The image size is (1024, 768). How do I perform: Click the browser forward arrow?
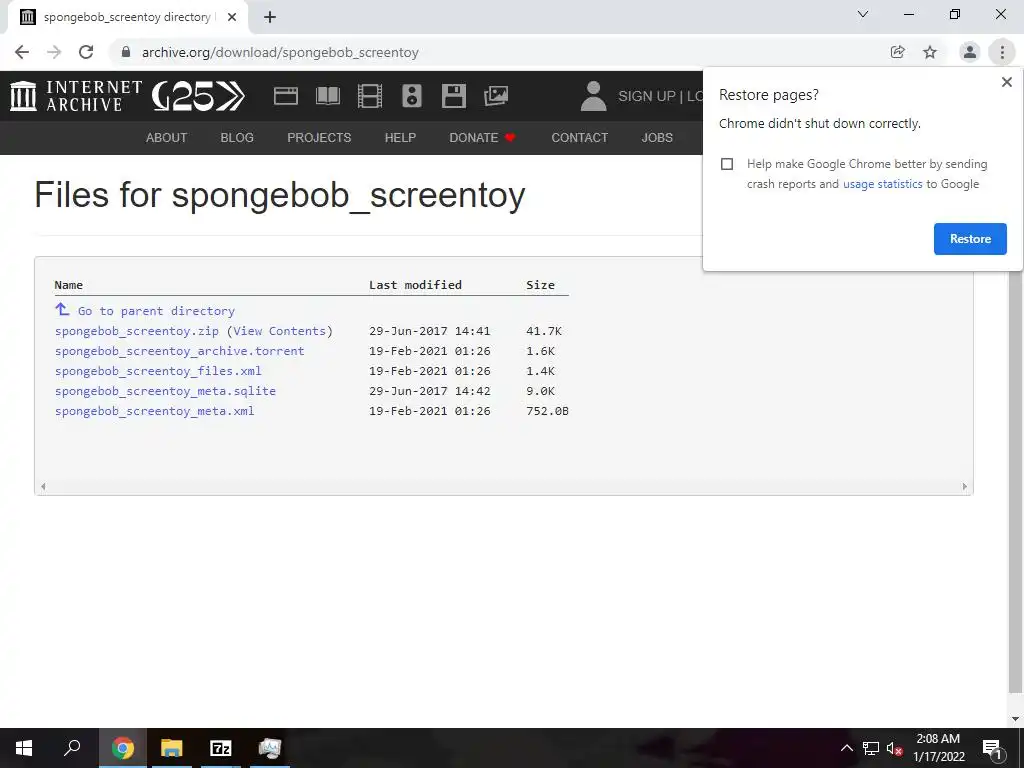click(54, 52)
